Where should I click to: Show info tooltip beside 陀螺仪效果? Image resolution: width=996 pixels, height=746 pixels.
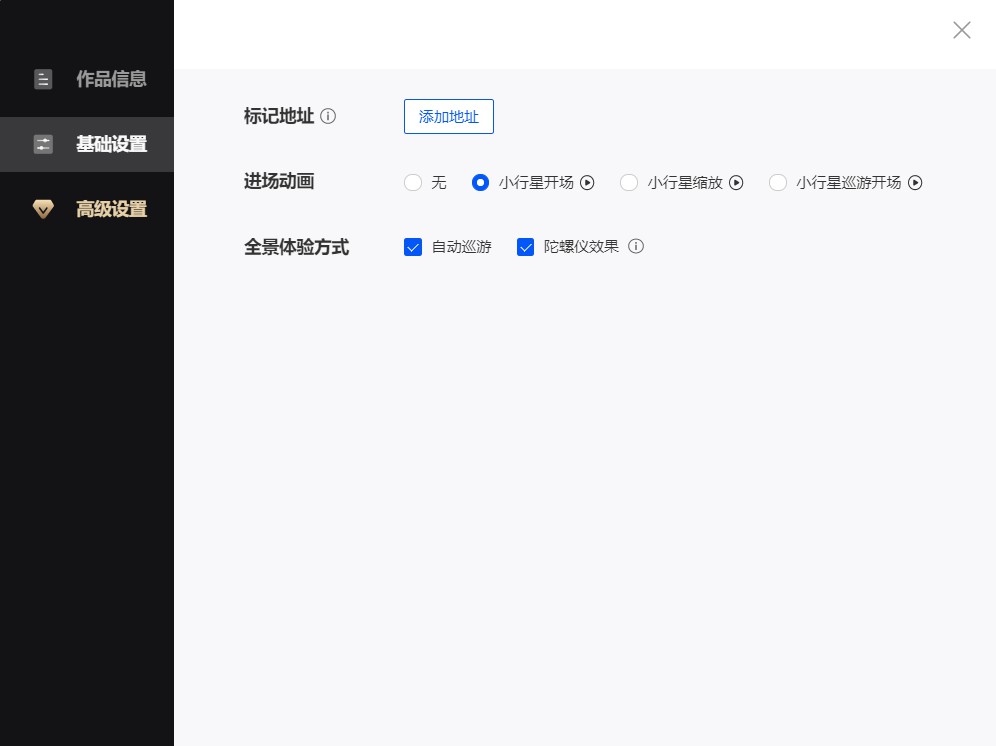coord(636,247)
